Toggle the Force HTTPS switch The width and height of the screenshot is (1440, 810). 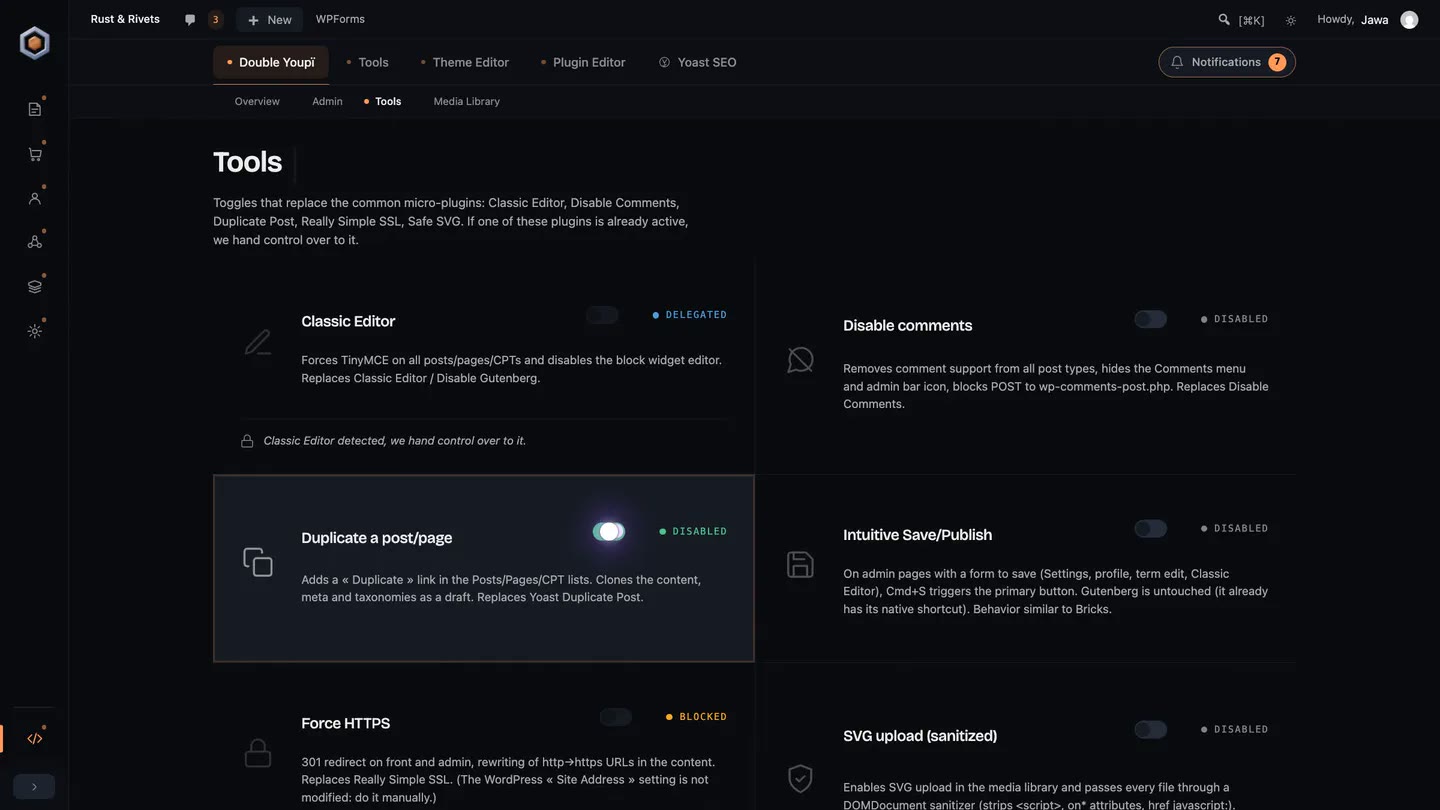[x=616, y=717]
